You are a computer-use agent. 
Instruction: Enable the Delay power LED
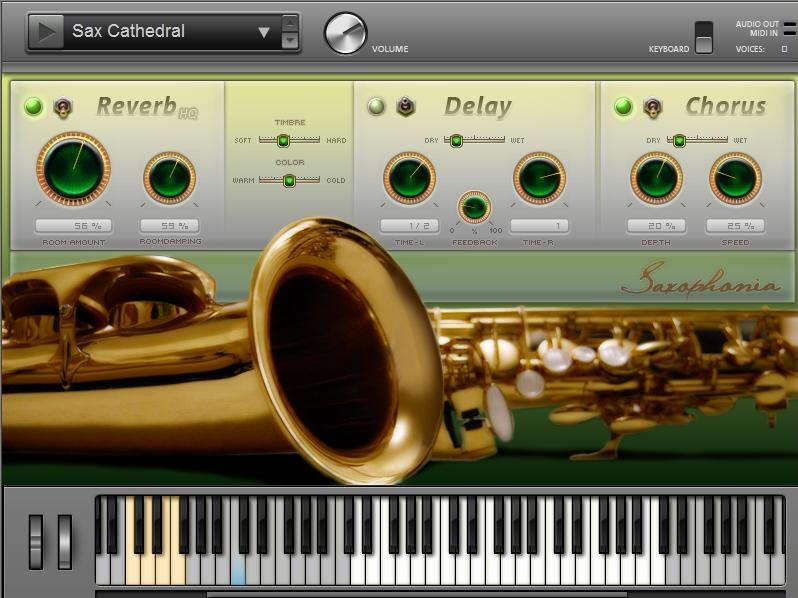tap(376, 107)
